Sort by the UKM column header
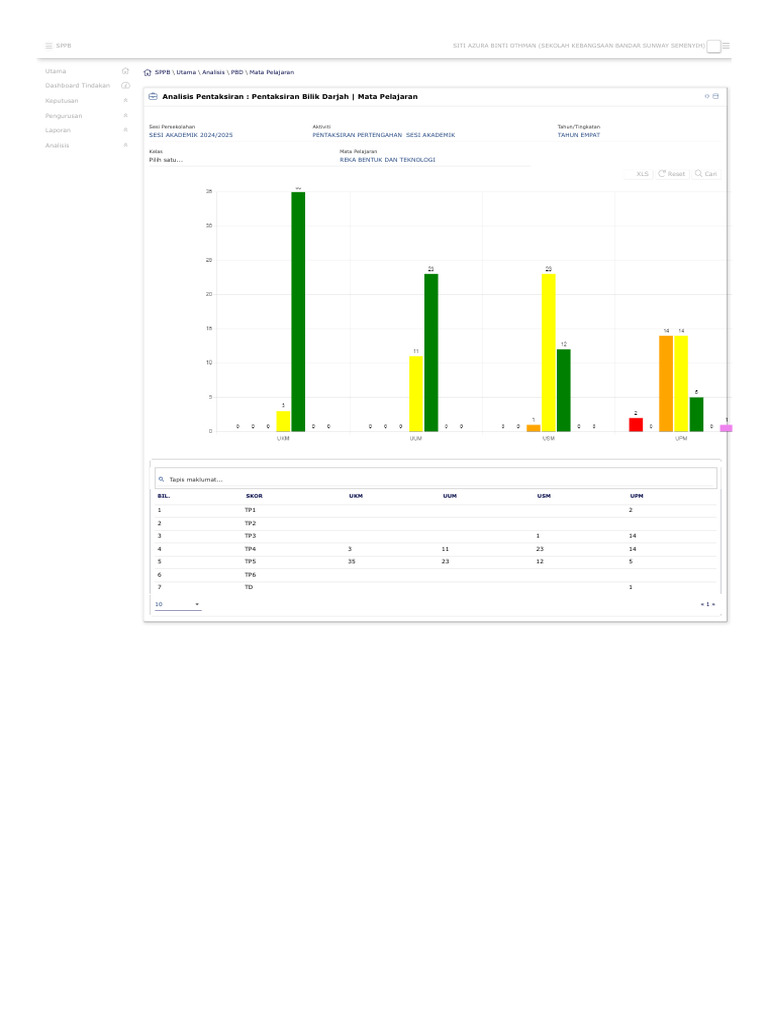Screen dimensions: 768x1024 [x=355, y=496]
